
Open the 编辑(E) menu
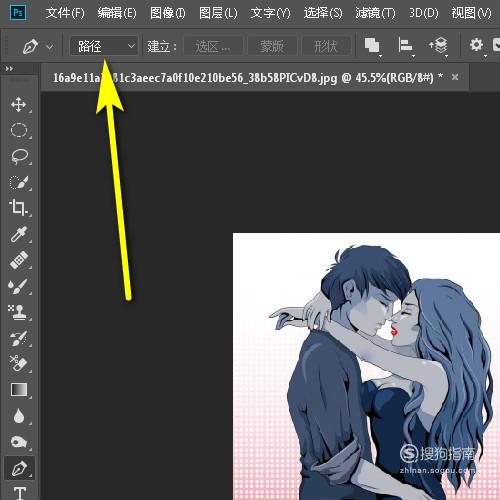point(117,13)
